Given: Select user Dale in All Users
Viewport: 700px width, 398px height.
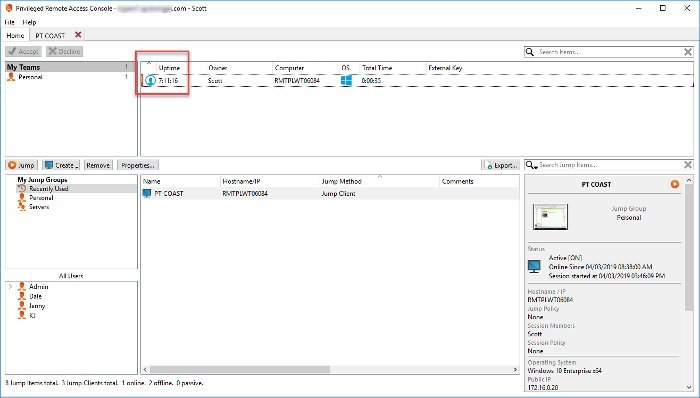Looking at the screenshot, I should 35,296.
